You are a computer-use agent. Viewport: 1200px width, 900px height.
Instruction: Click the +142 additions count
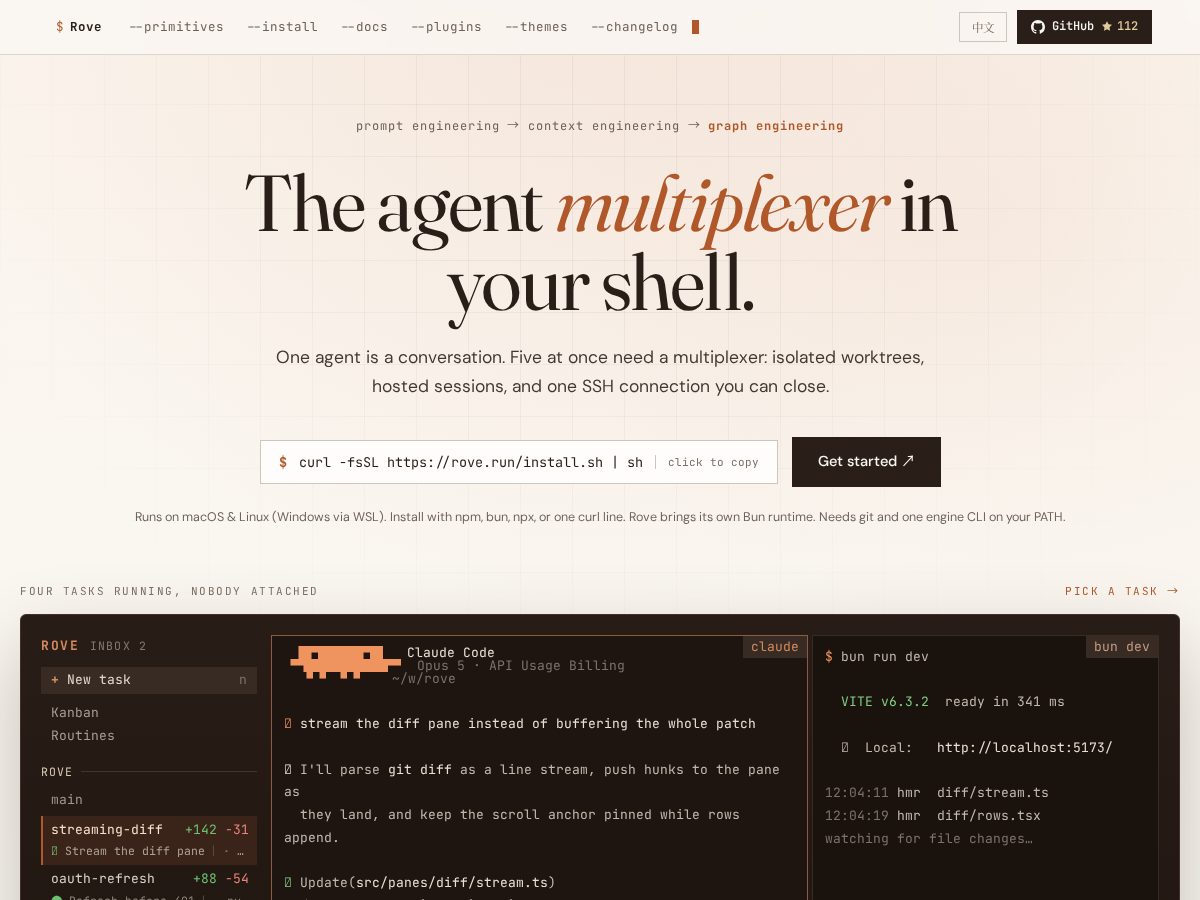coord(201,830)
